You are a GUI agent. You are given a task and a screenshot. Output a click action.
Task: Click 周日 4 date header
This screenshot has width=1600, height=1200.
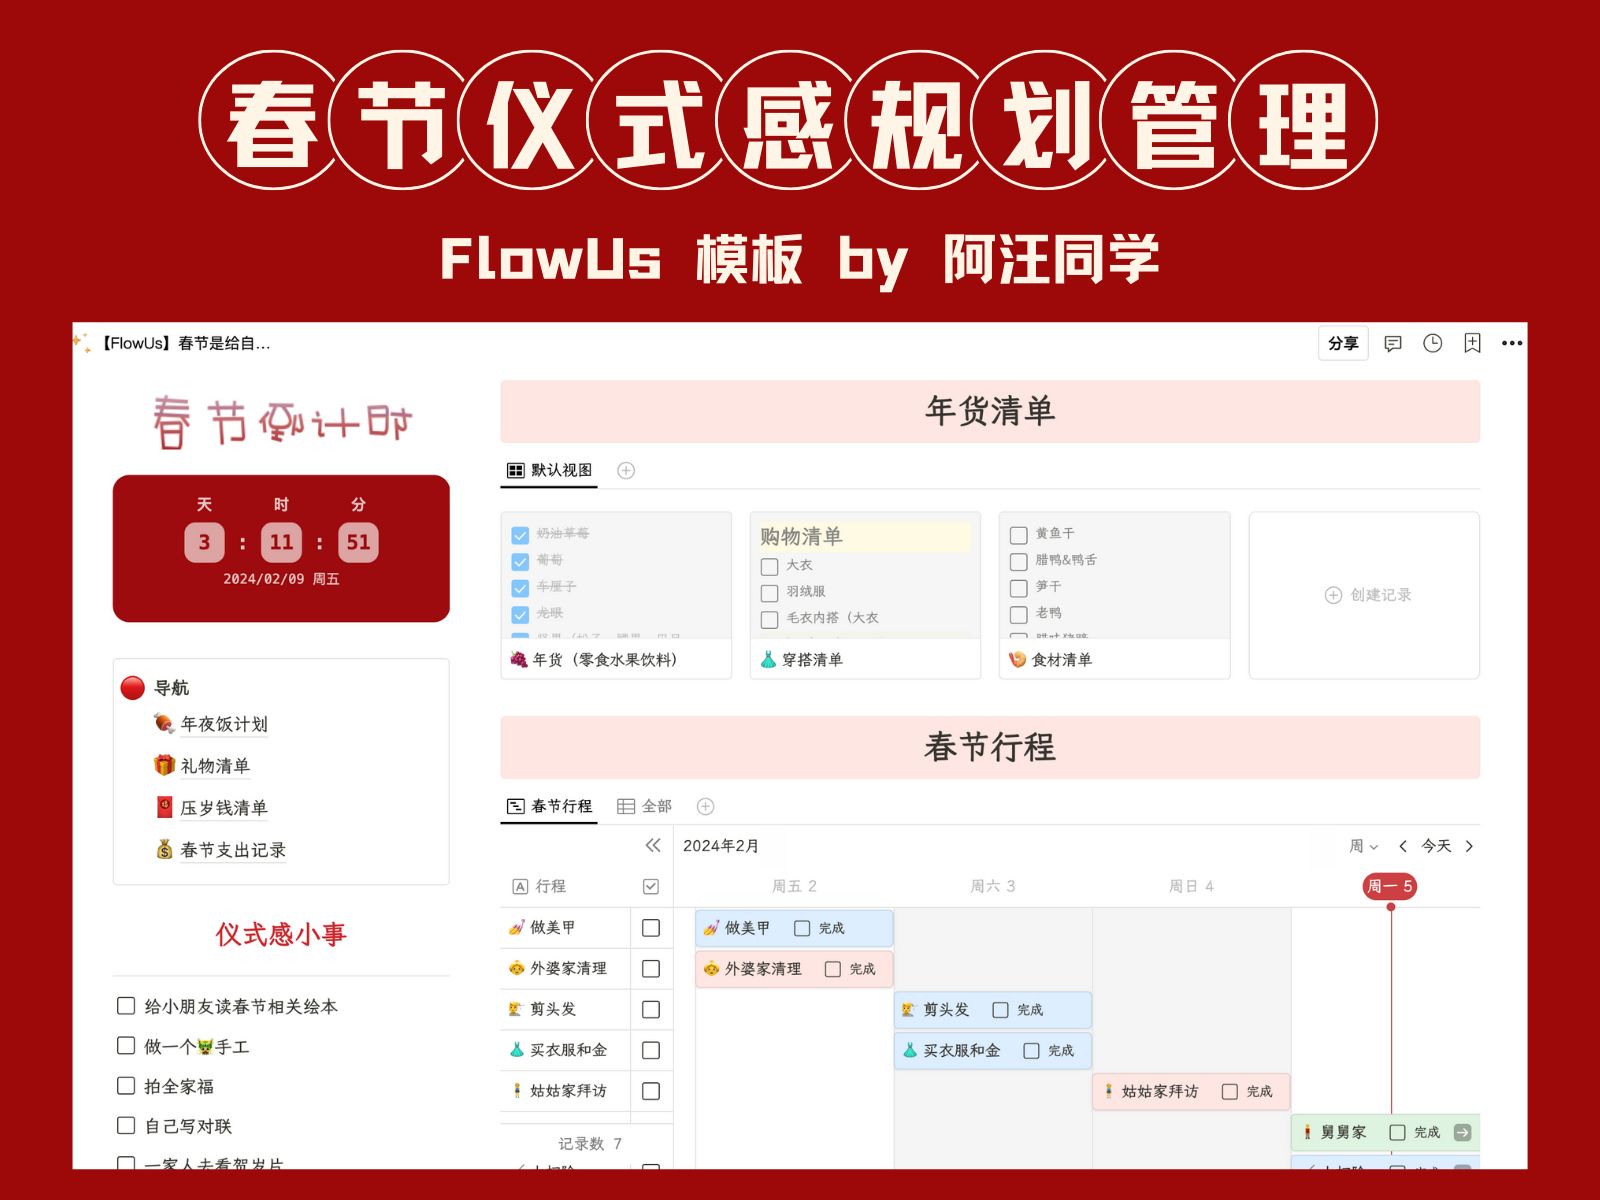tap(1191, 886)
